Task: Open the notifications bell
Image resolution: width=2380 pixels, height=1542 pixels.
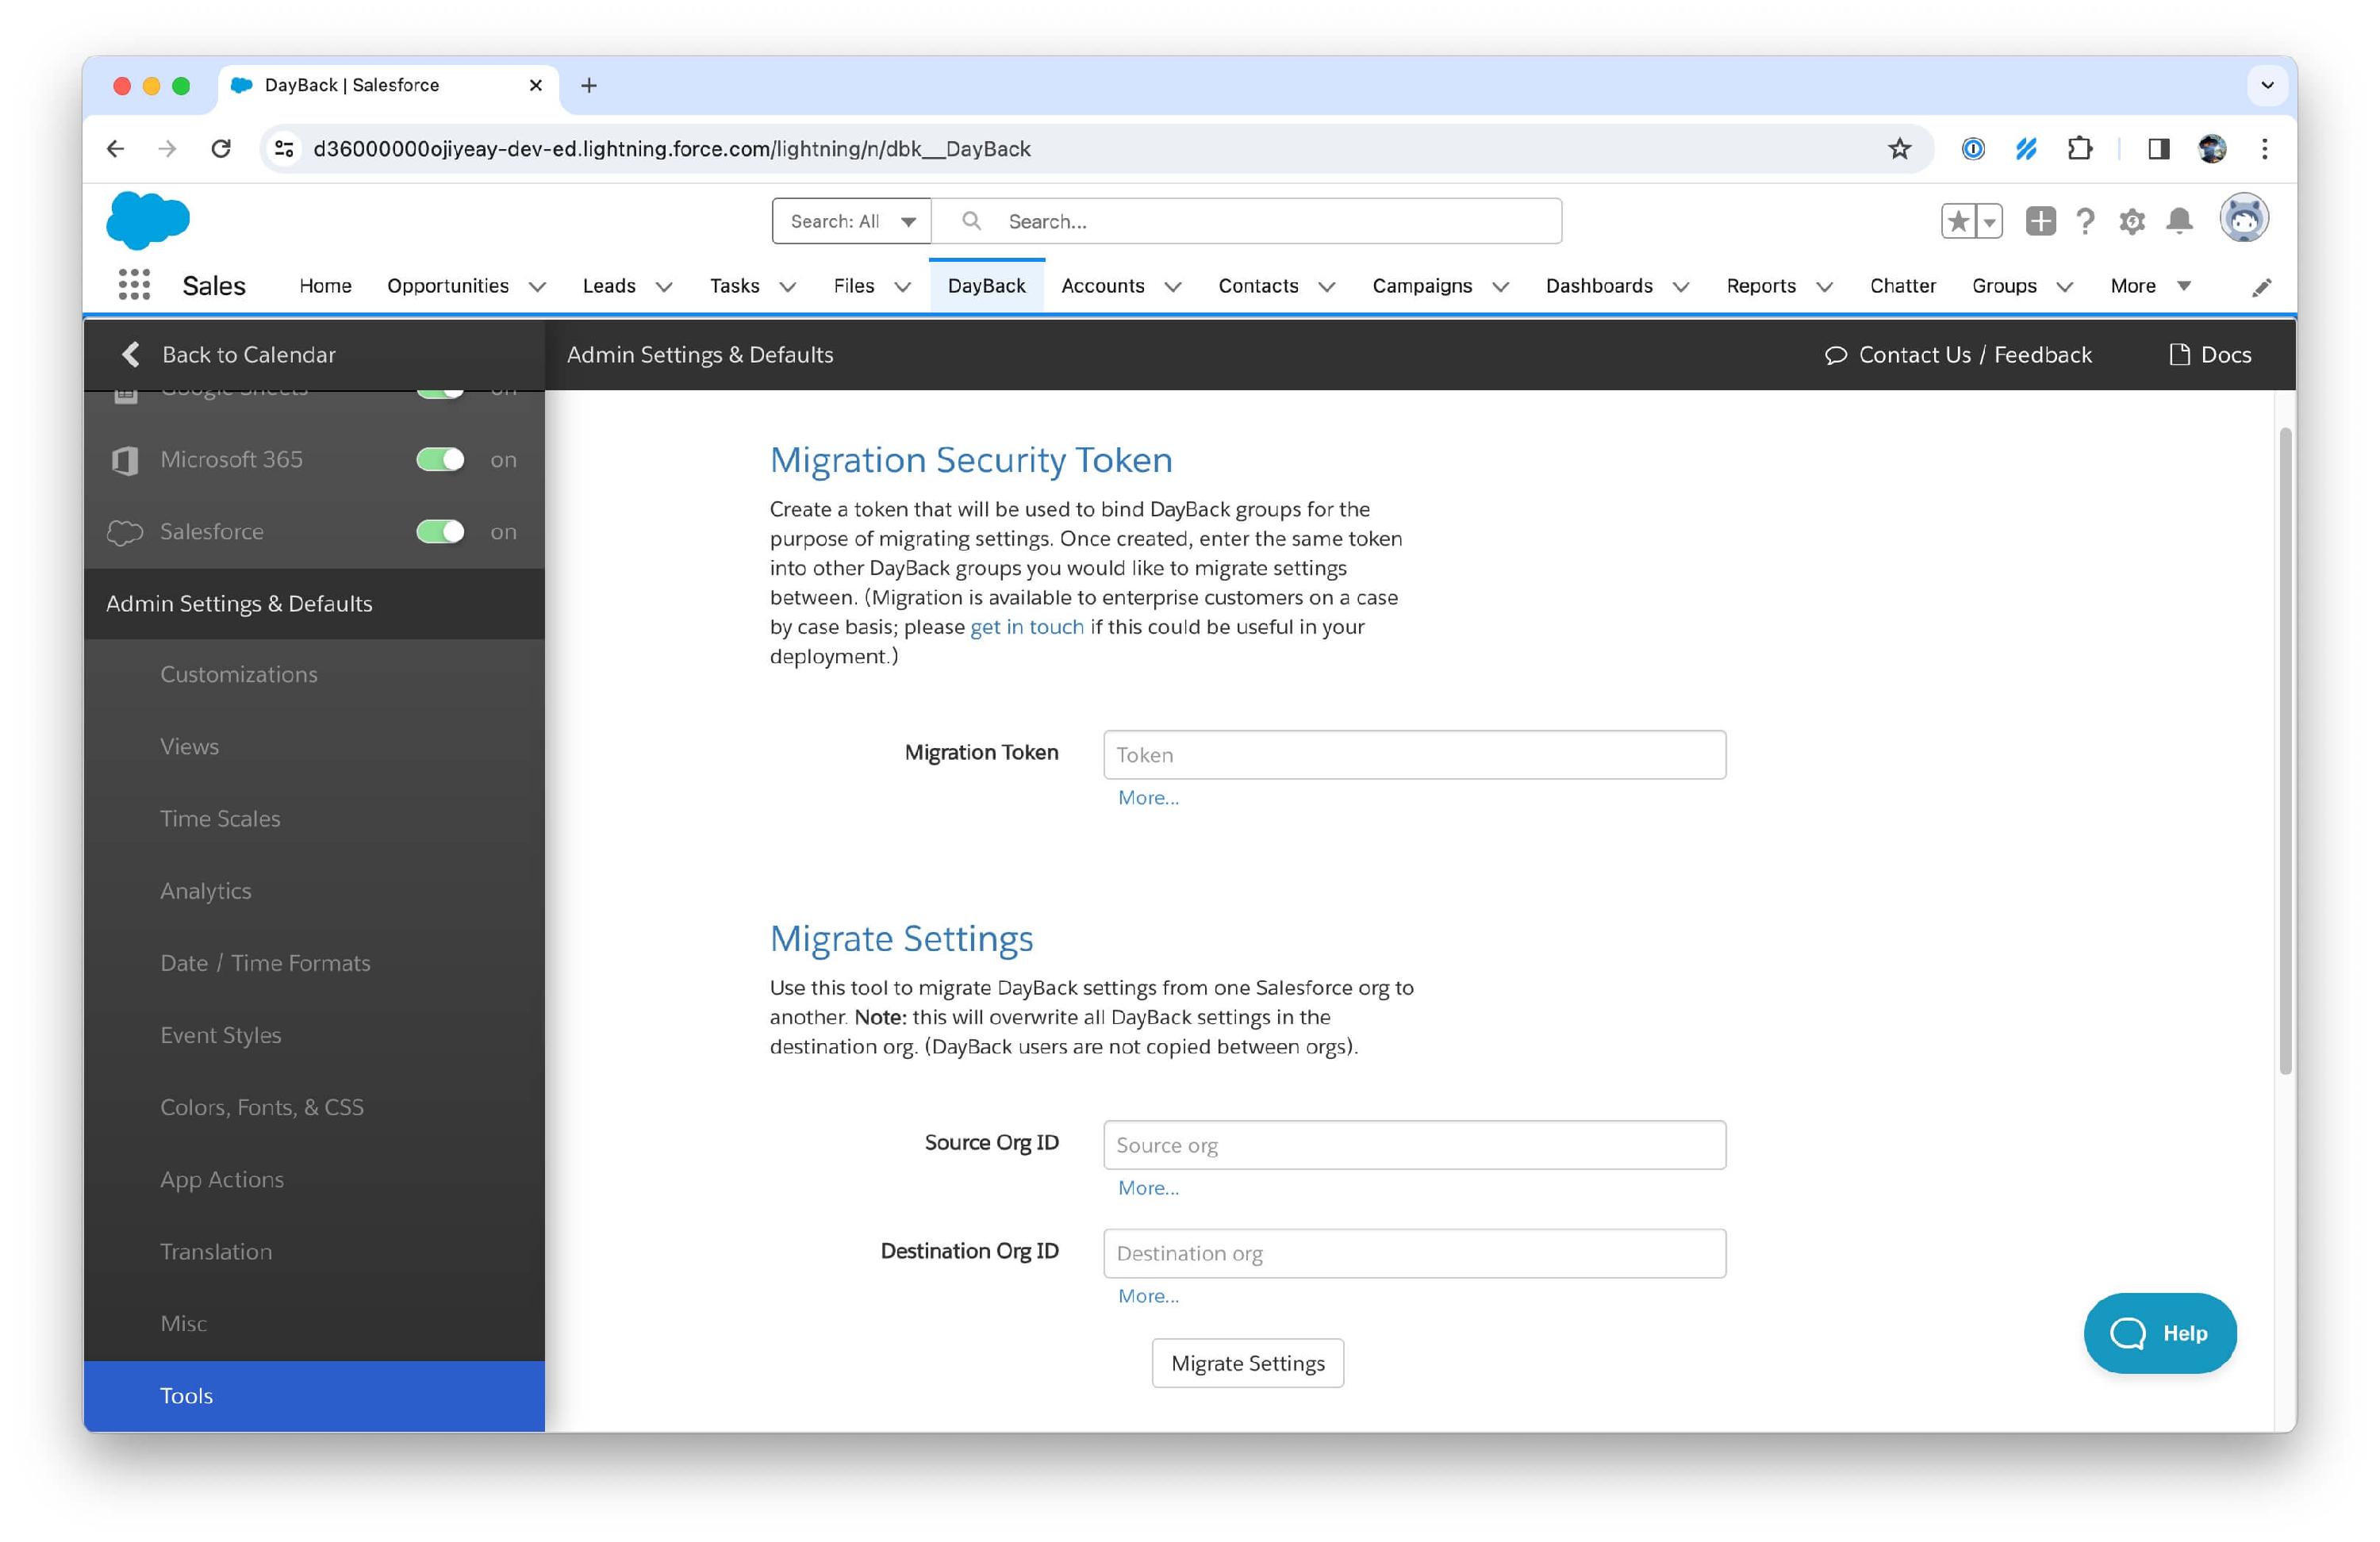Action: pyautogui.click(x=2179, y=221)
